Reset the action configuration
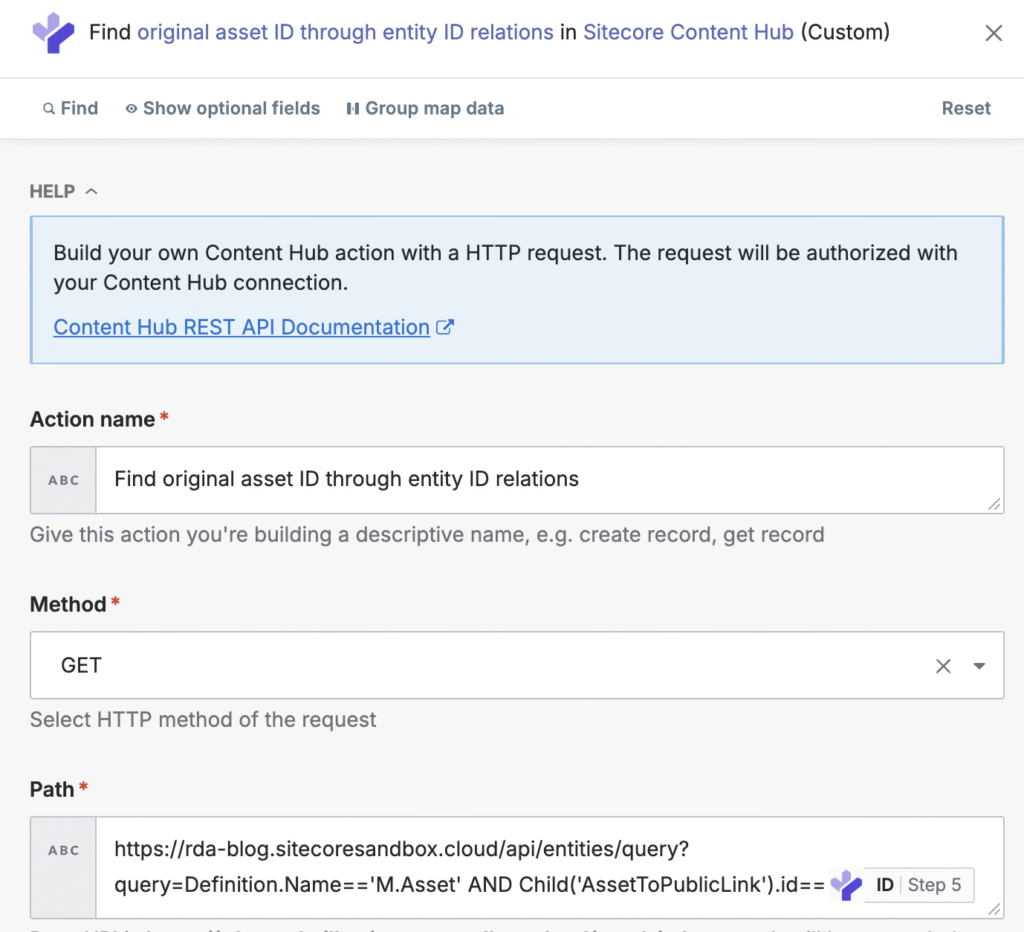The height and width of the screenshot is (932, 1024). pos(966,108)
